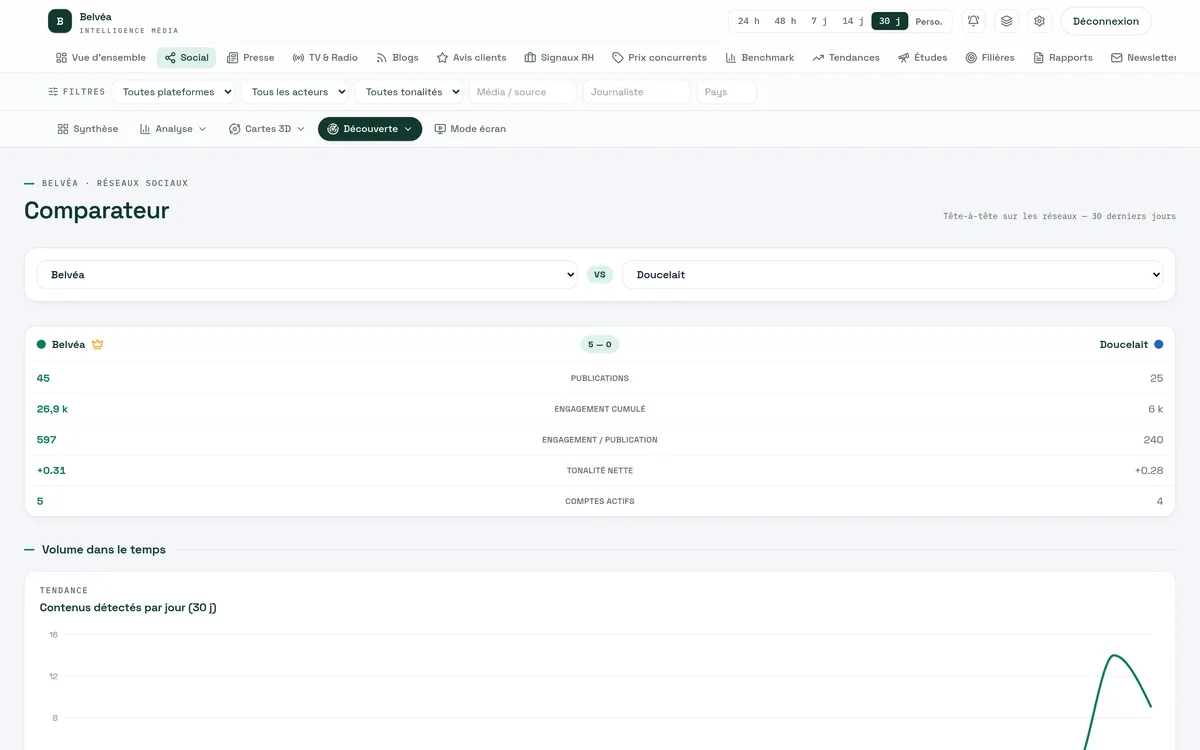Focus the Journaliste input field
The width and height of the screenshot is (1200, 750).
click(637, 92)
